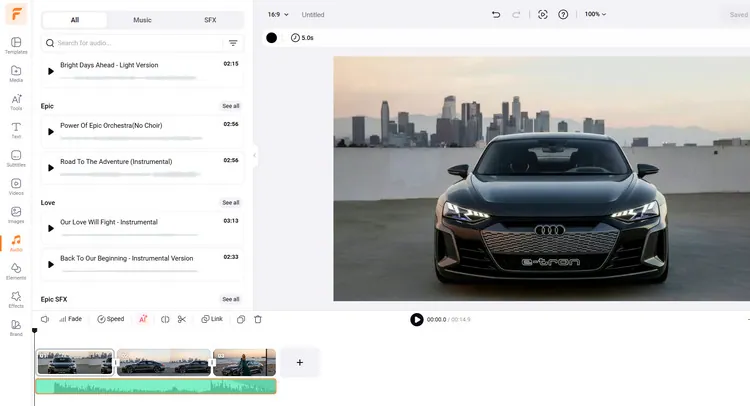Select the second side-view car clip
This screenshot has height=406, width=750.
(164, 362)
